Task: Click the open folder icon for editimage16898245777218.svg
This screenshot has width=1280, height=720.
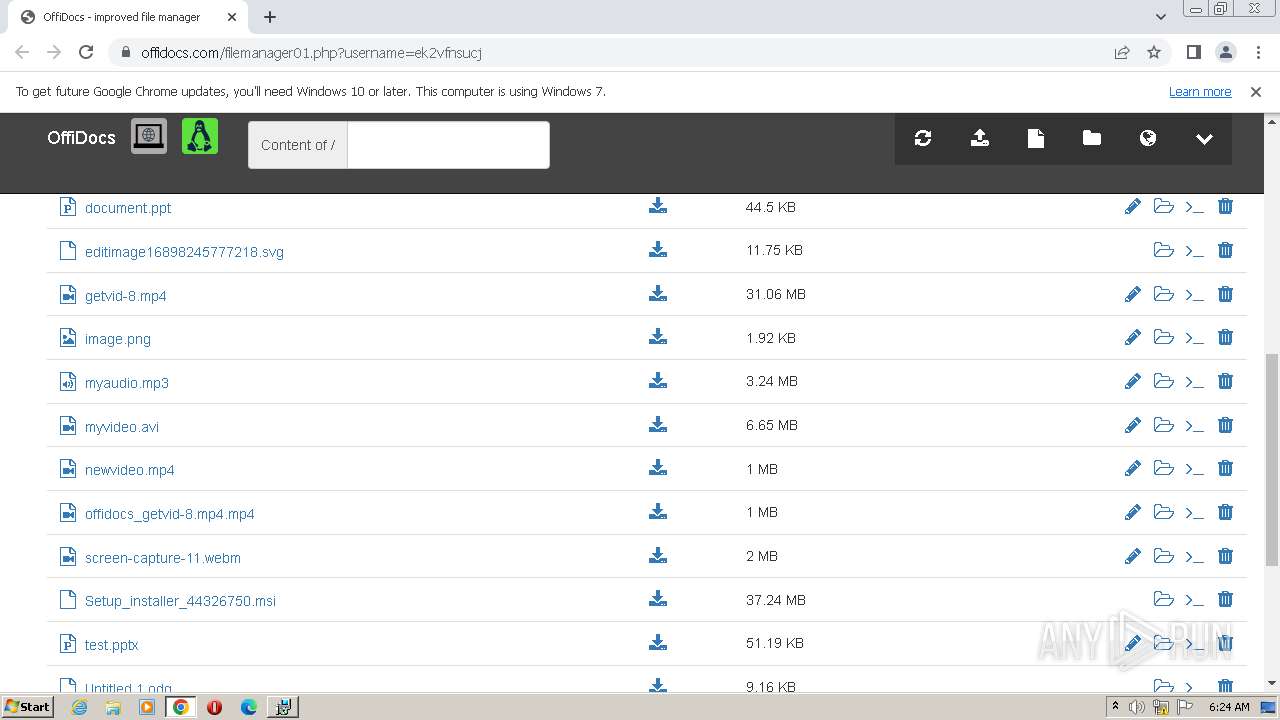Action: pyautogui.click(x=1164, y=250)
